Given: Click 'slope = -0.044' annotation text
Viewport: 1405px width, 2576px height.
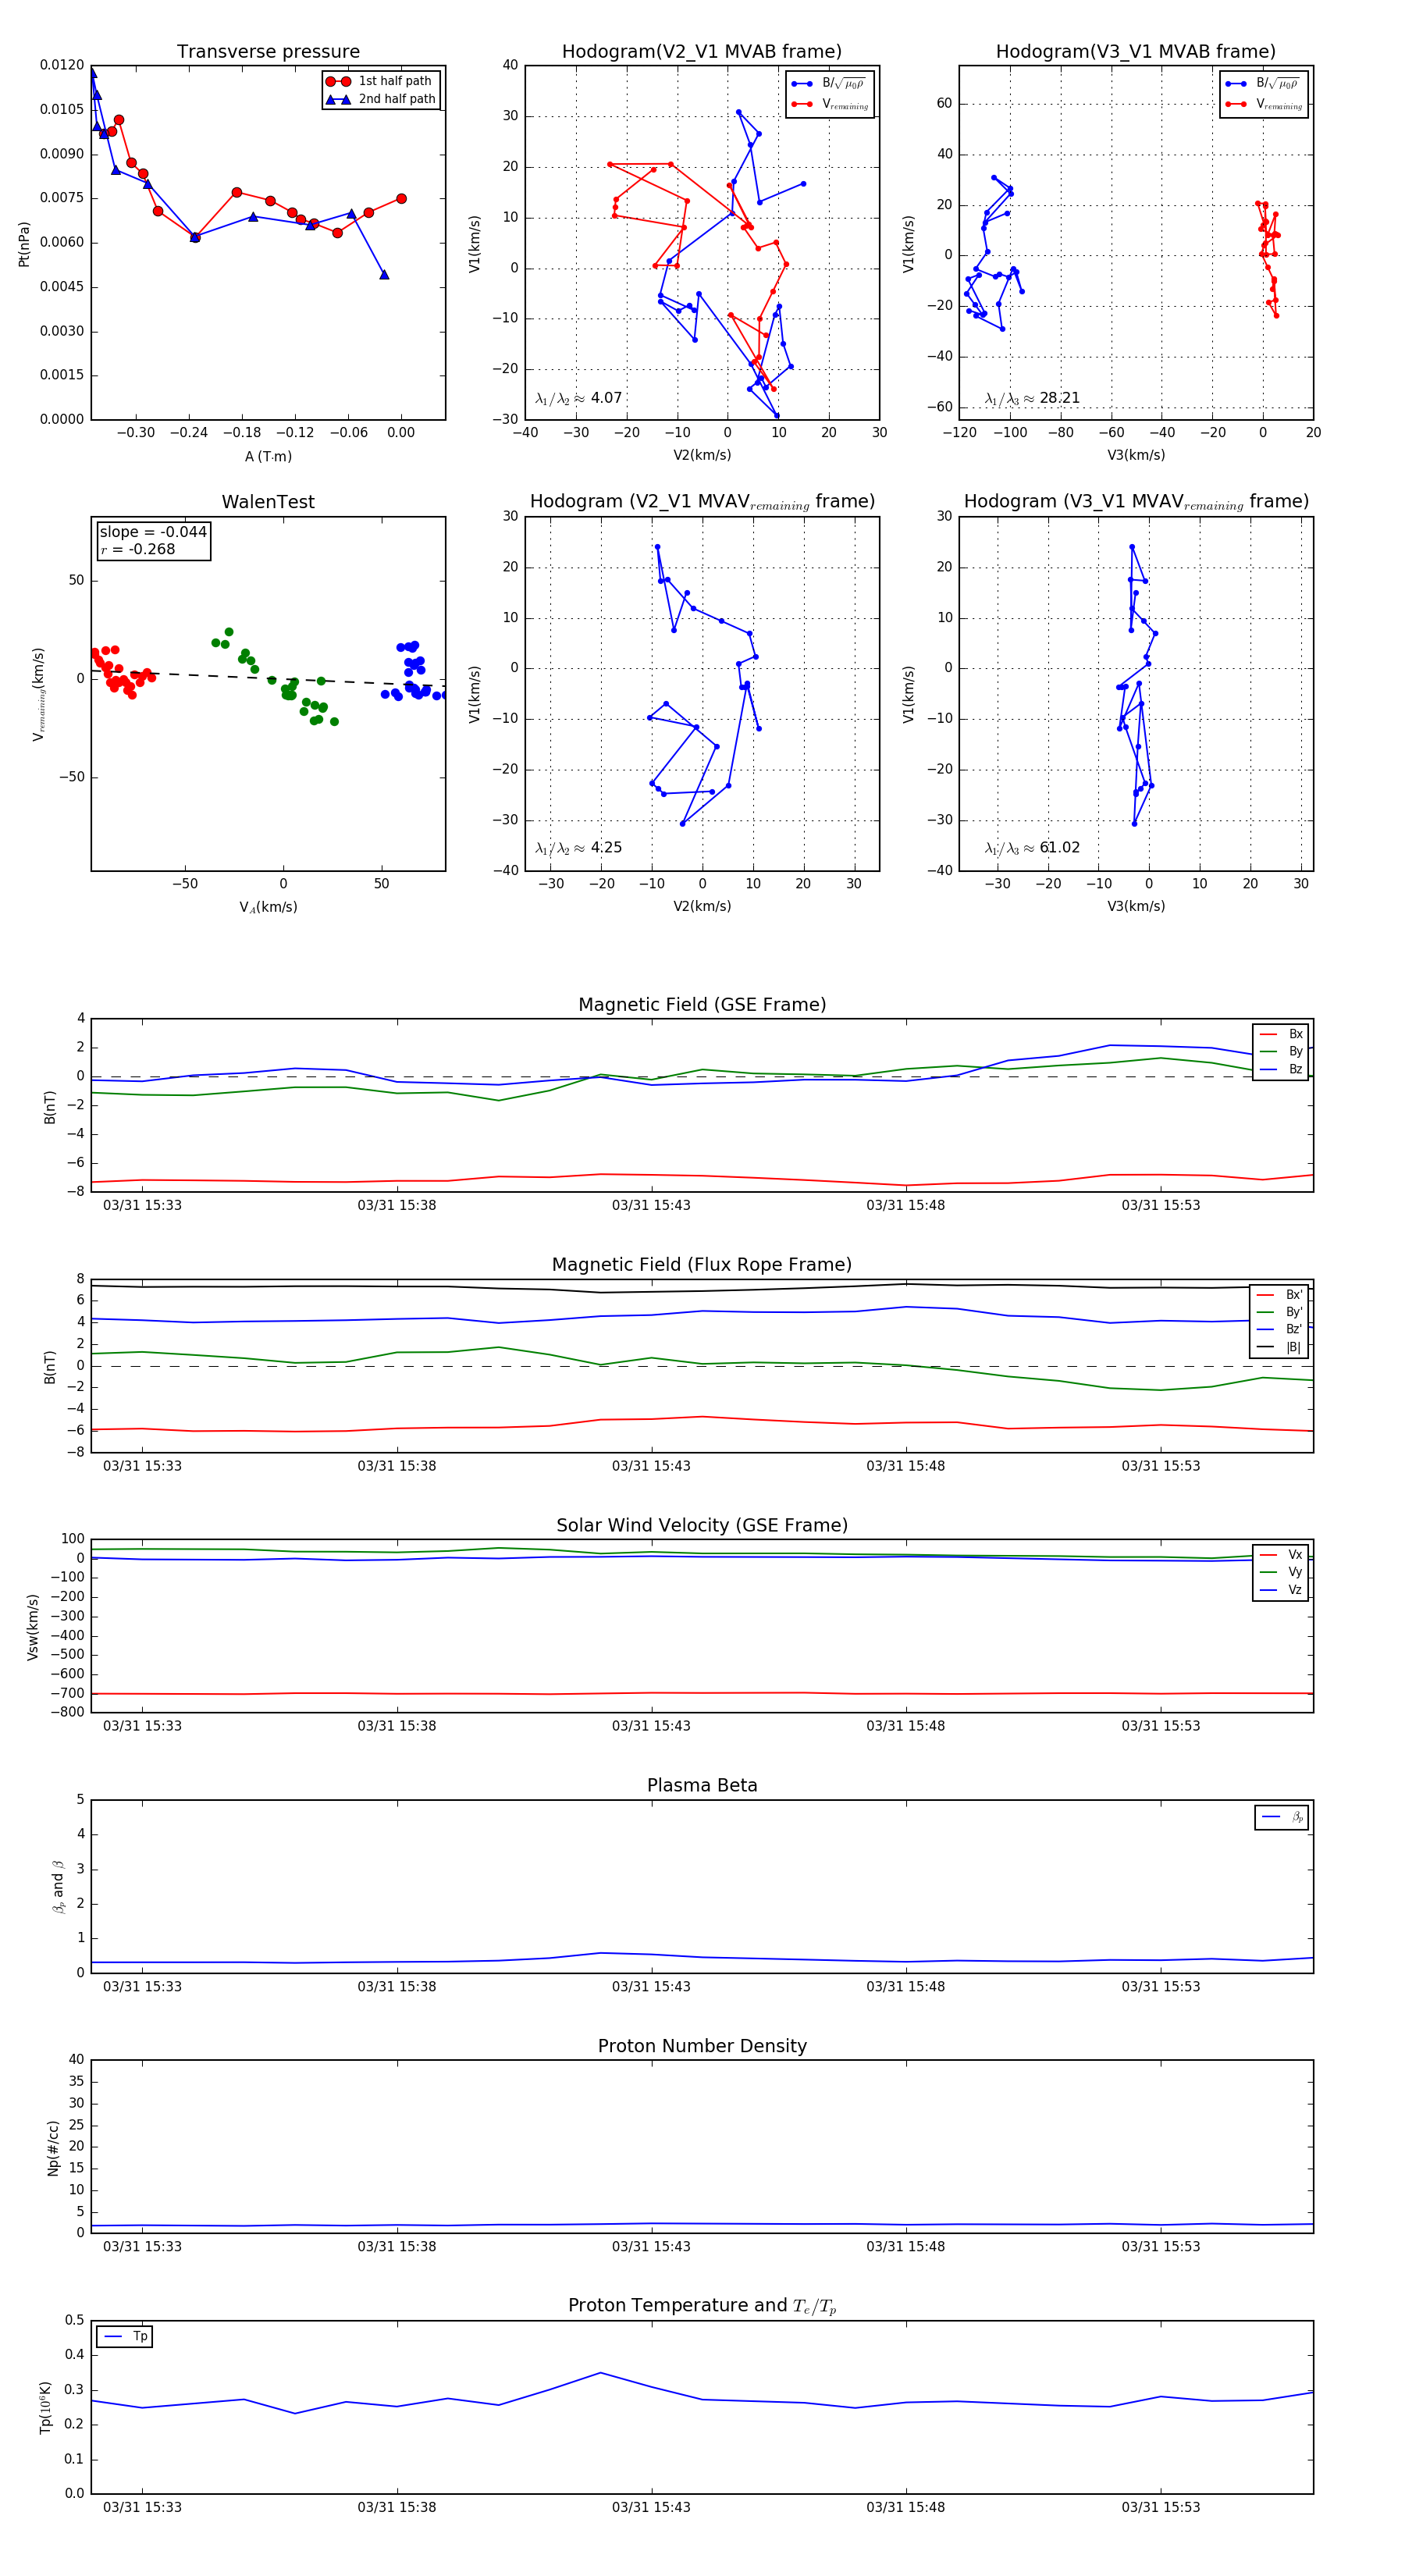Looking at the screenshot, I should [153, 532].
